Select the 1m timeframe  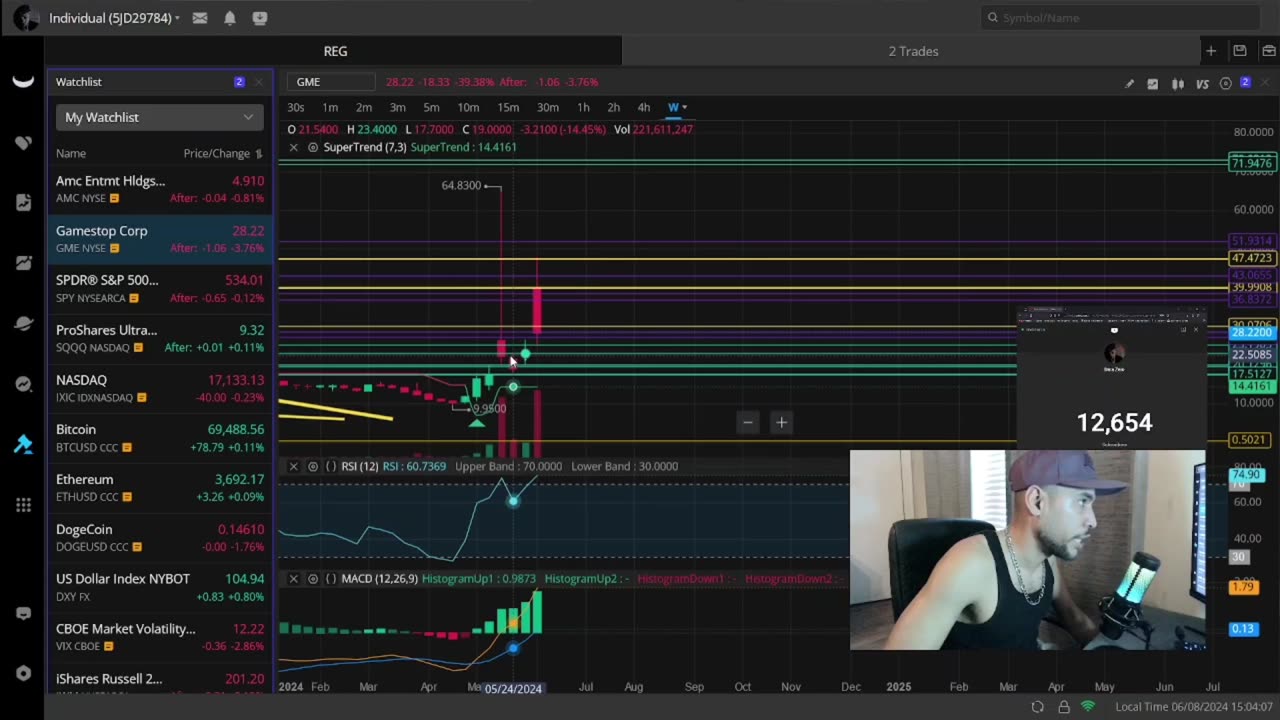coord(330,107)
